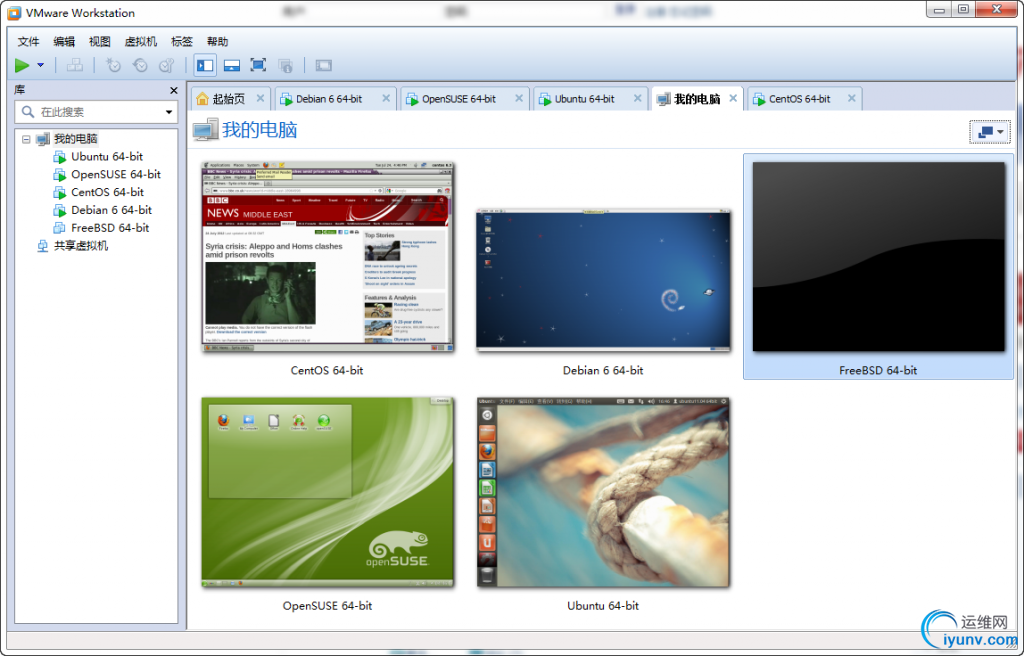Collapse the 我的电脑 tree node
Image resolution: width=1024 pixels, height=656 pixels.
tap(26, 139)
